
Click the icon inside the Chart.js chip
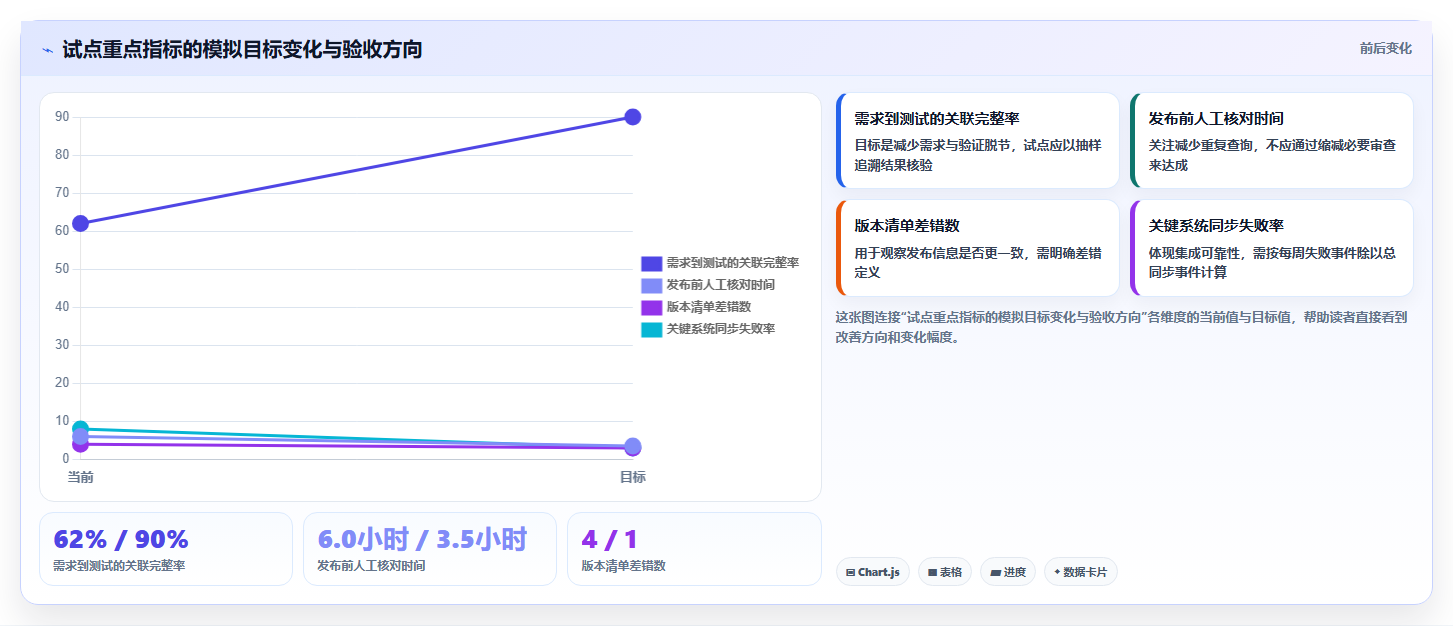pos(850,573)
